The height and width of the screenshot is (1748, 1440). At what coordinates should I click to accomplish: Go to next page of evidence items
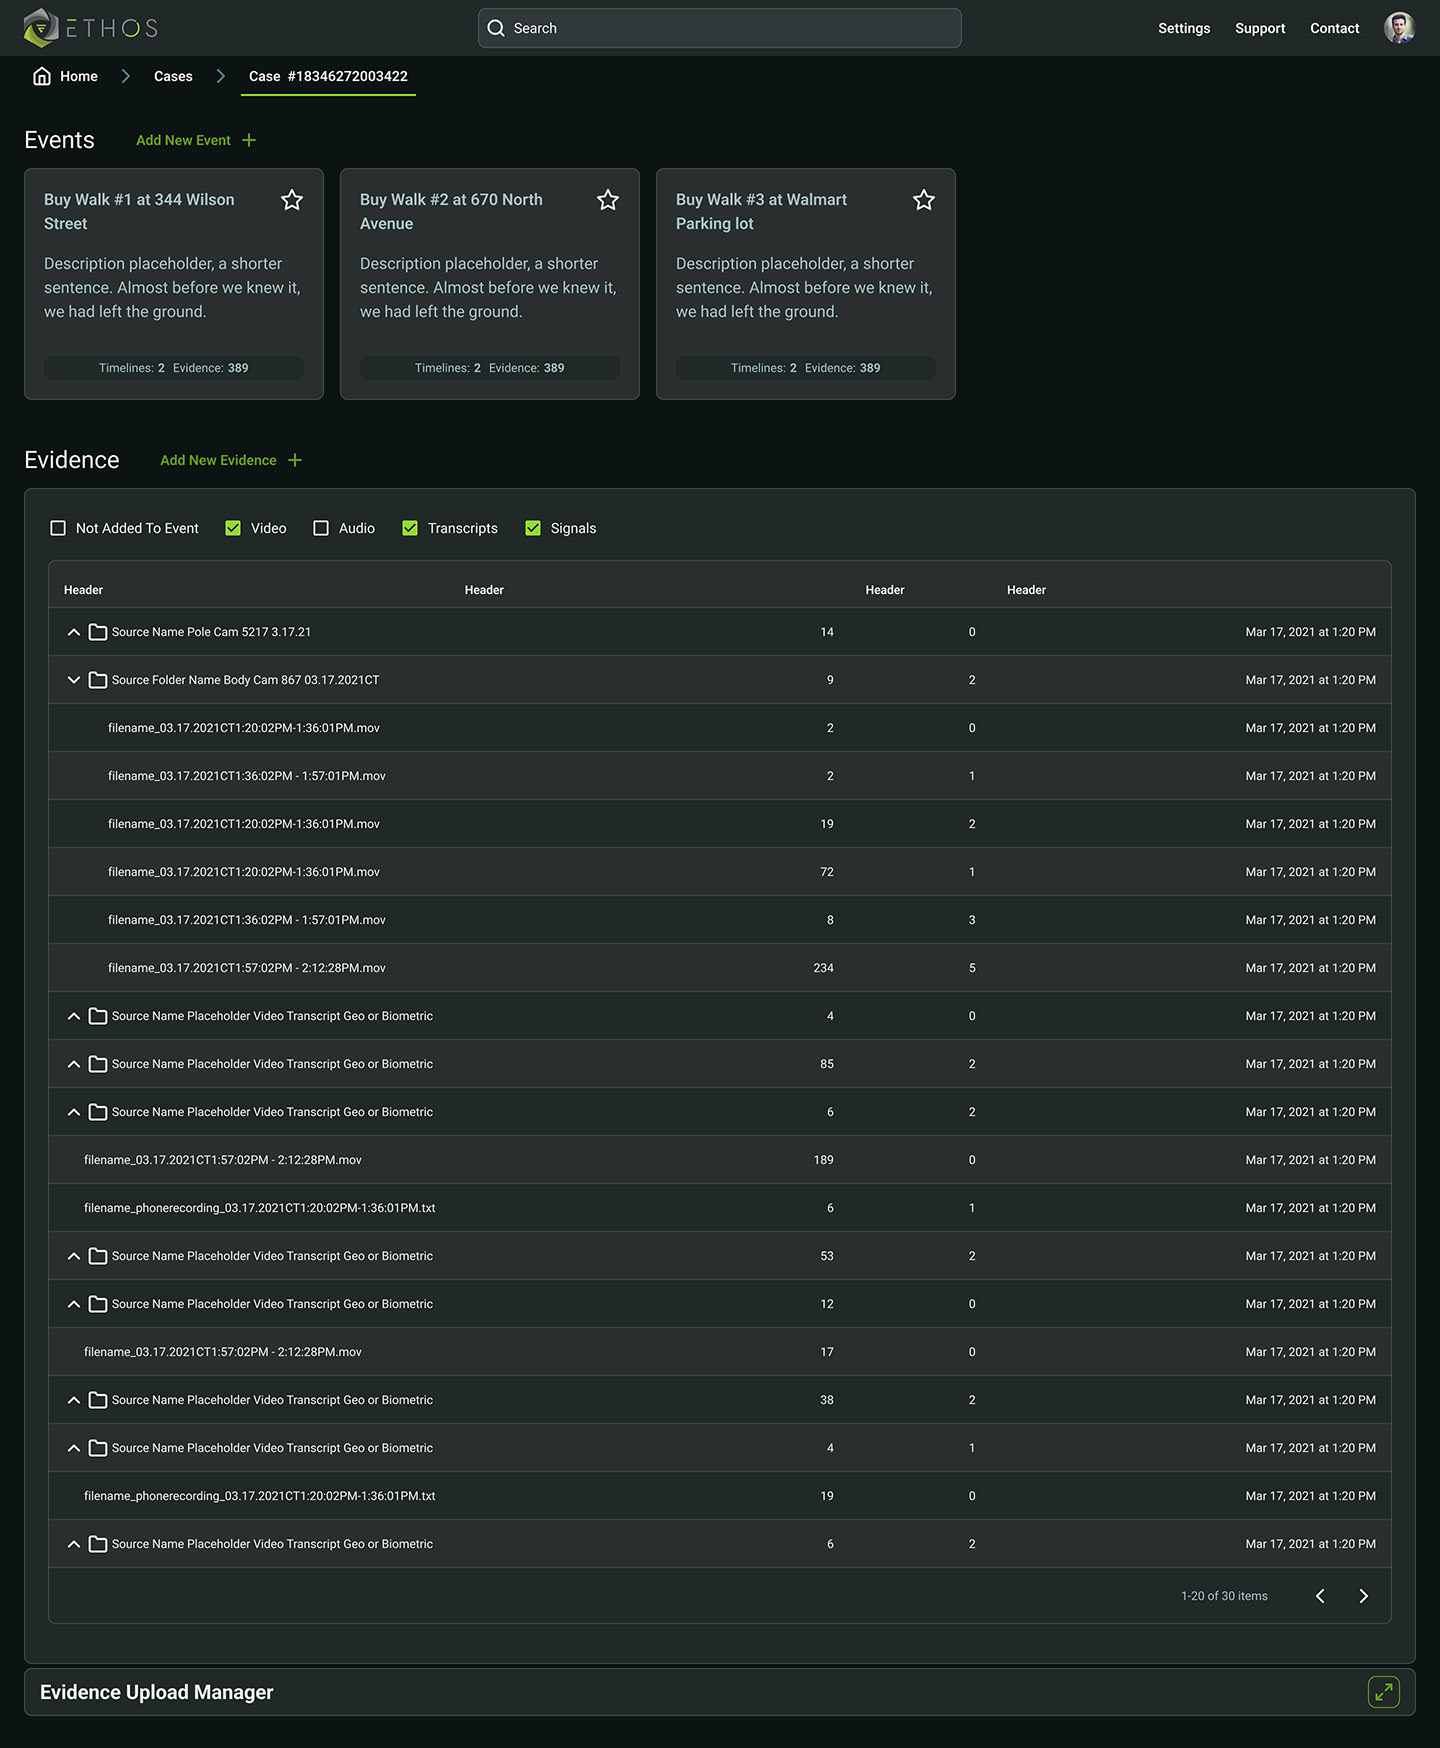click(1363, 1596)
